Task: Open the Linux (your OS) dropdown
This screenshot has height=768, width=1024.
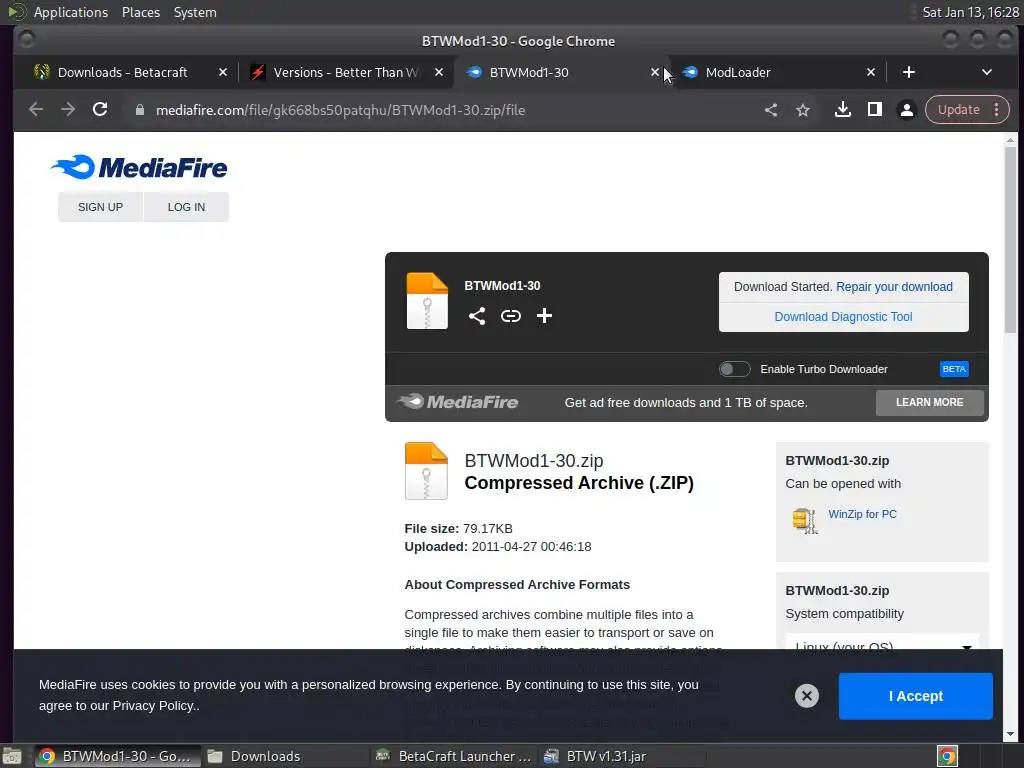Action: pyautogui.click(x=882, y=642)
